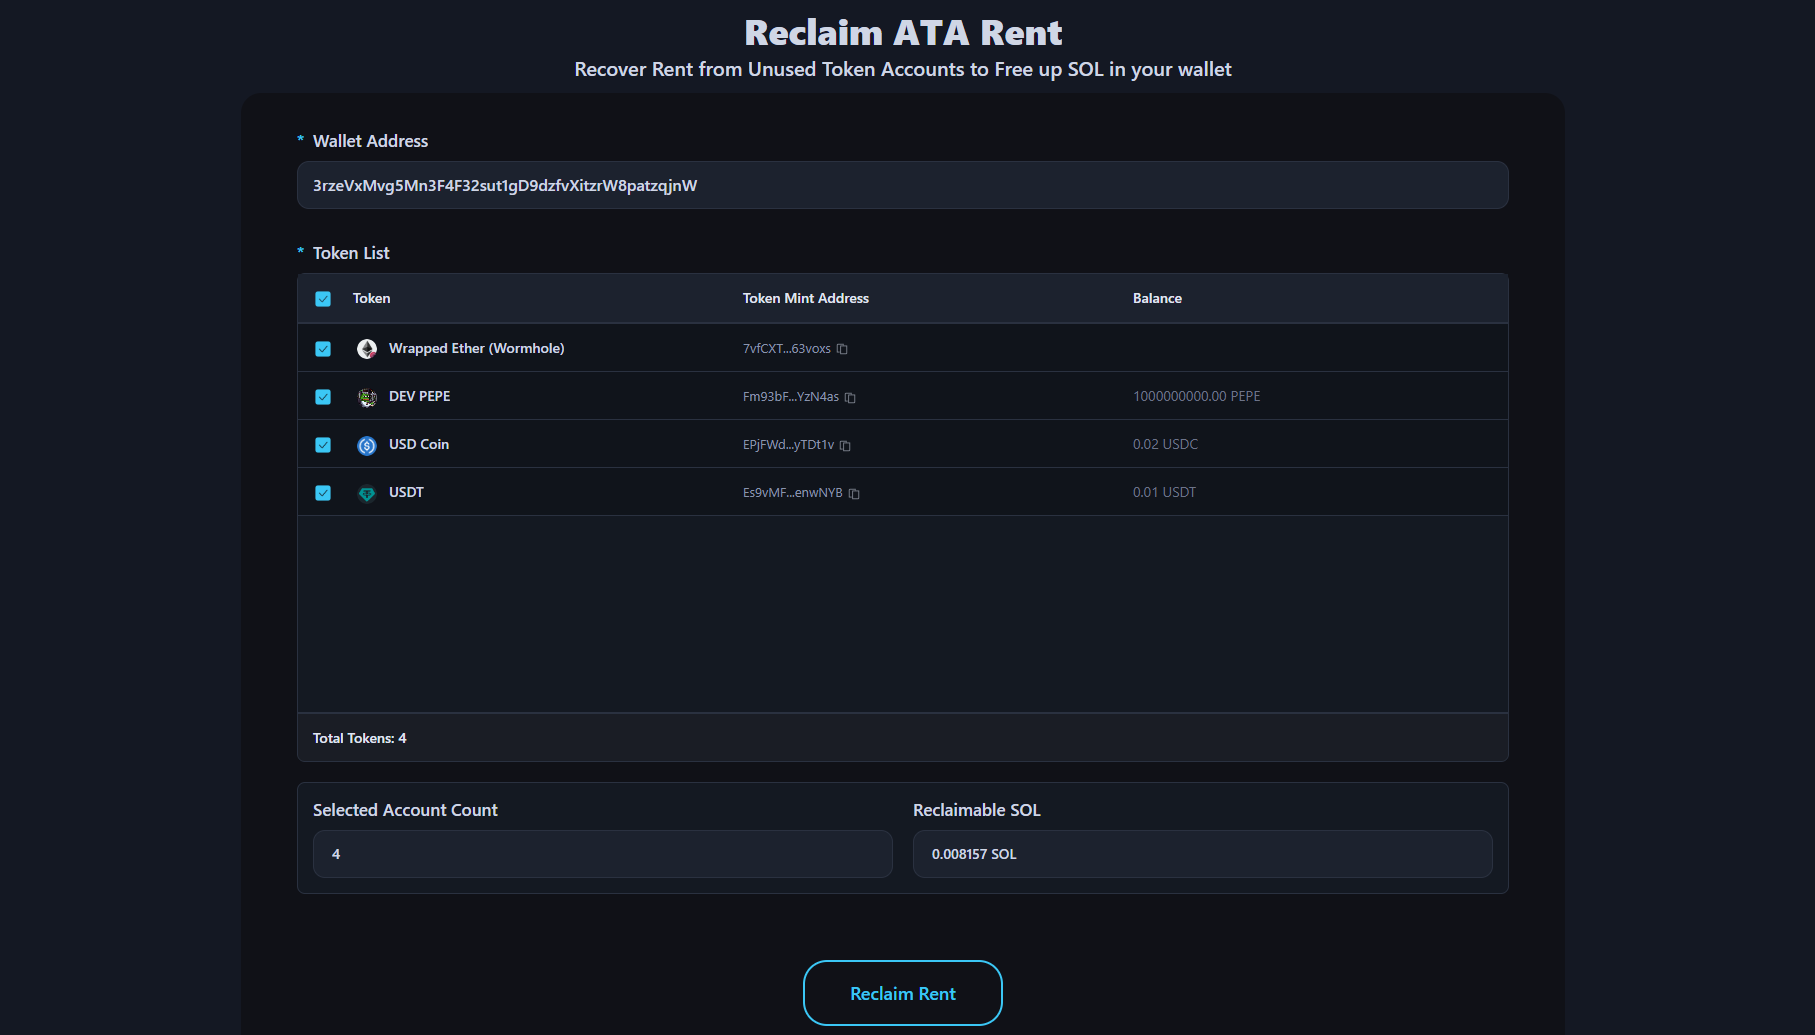Deselect the DEV PEPE token checkbox
Viewport: 1815px width, 1035px height.
(323, 397)
